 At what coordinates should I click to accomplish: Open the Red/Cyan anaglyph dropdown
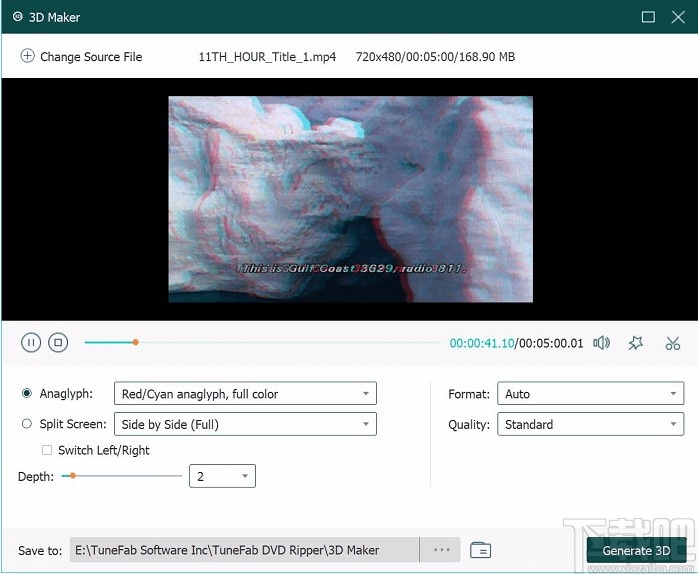(x=245, y=393)
